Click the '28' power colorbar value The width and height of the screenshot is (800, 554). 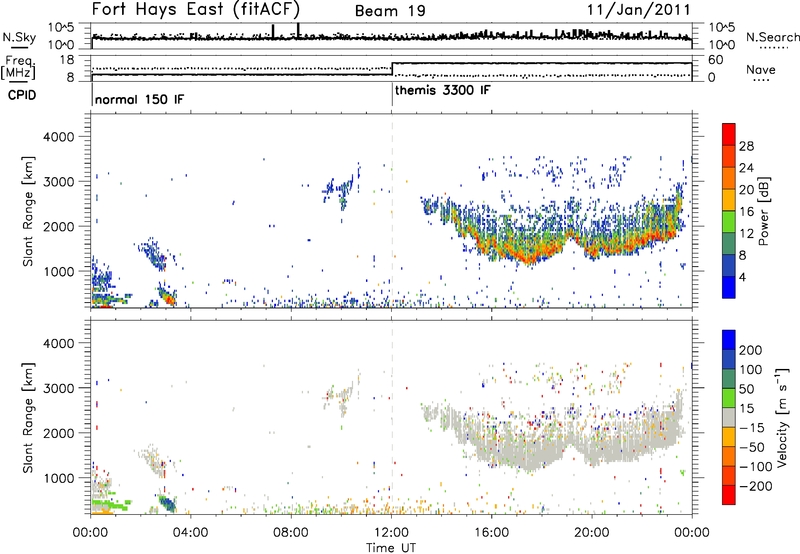click(746, 146)
